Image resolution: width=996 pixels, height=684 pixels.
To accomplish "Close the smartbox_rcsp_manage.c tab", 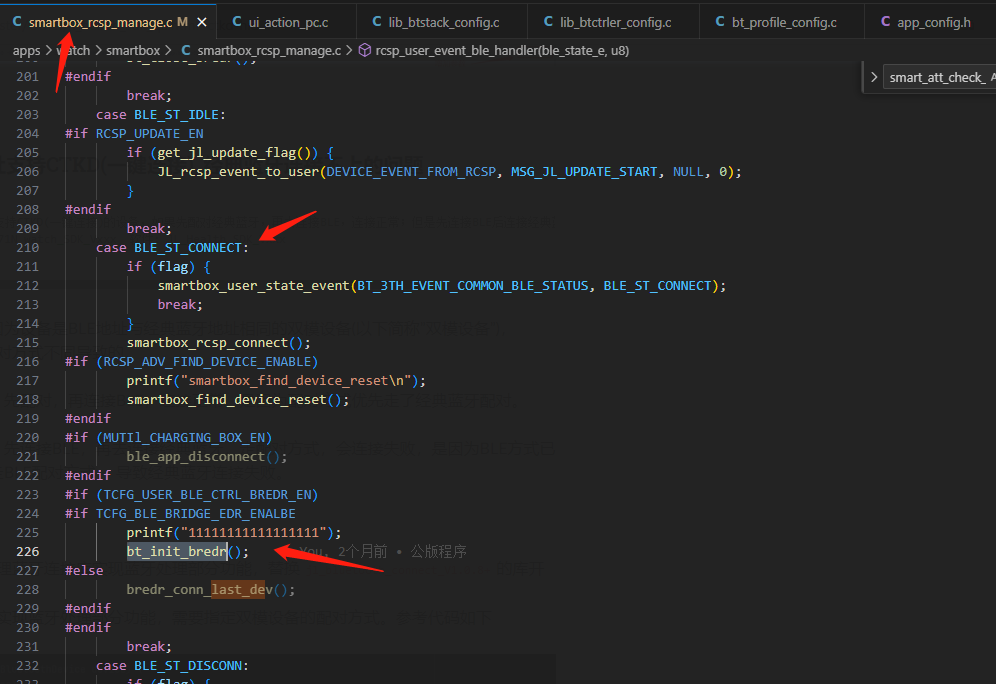I will pyautogui.click(x=202, y=22).
